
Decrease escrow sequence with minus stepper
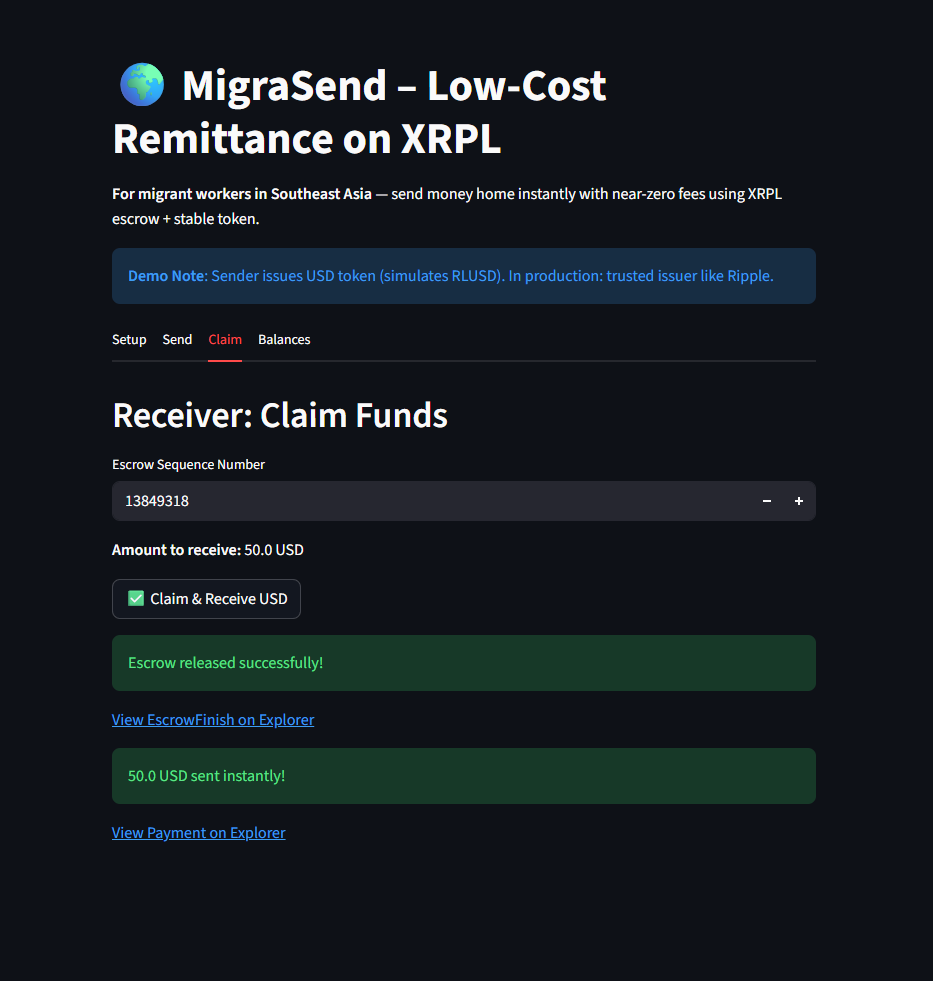[767, 501]
